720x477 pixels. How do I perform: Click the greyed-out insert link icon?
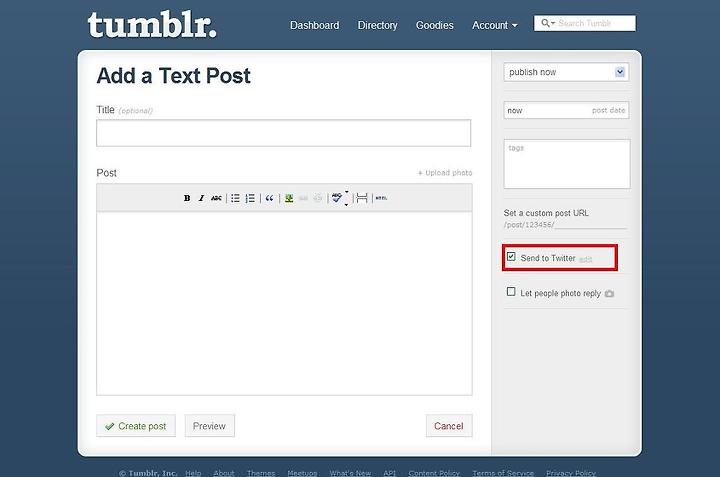303,198
